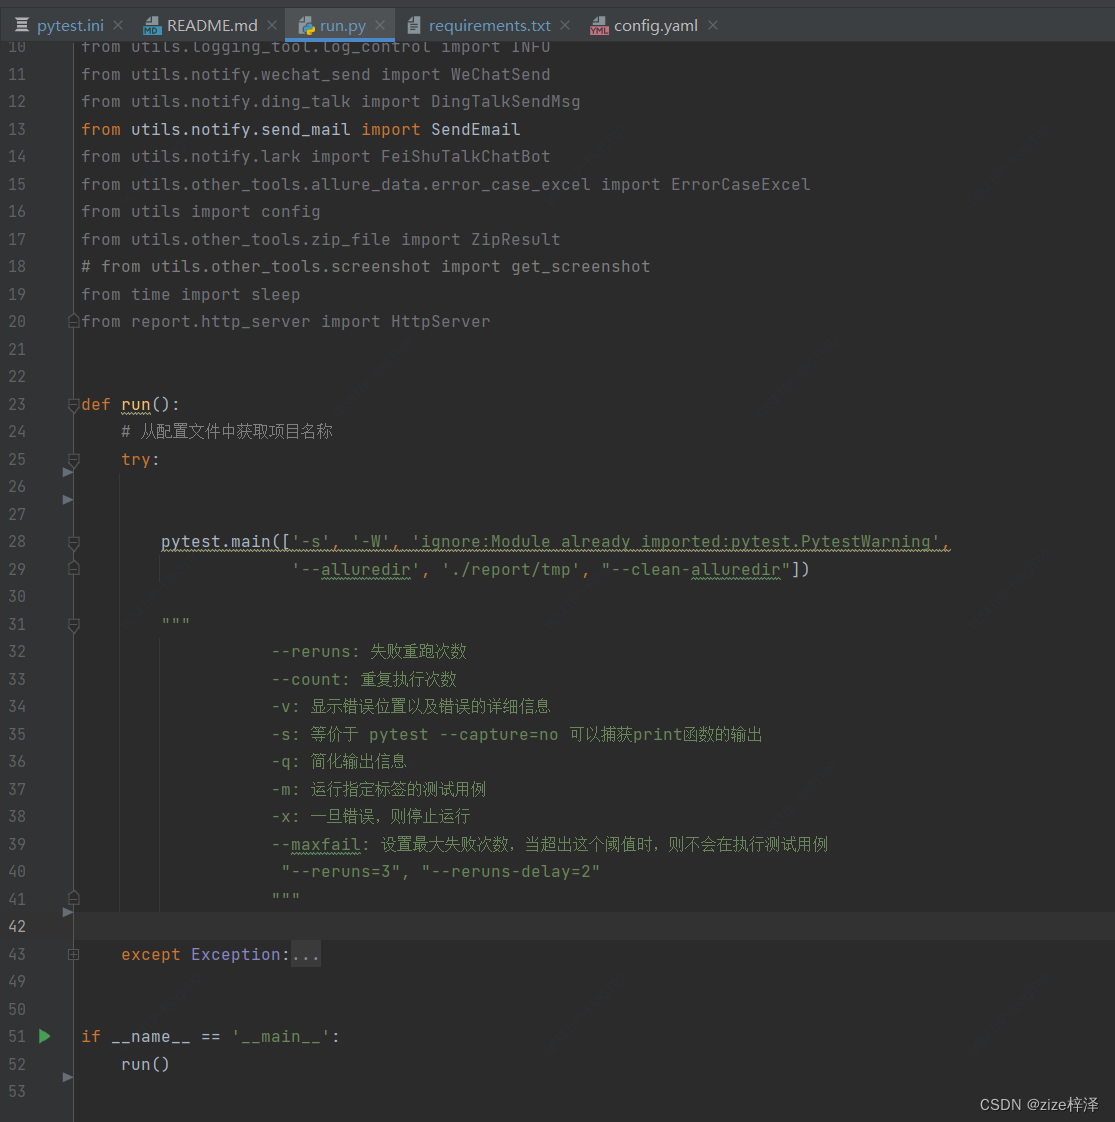Expand the collapsed except Exception block

(73, 955)
